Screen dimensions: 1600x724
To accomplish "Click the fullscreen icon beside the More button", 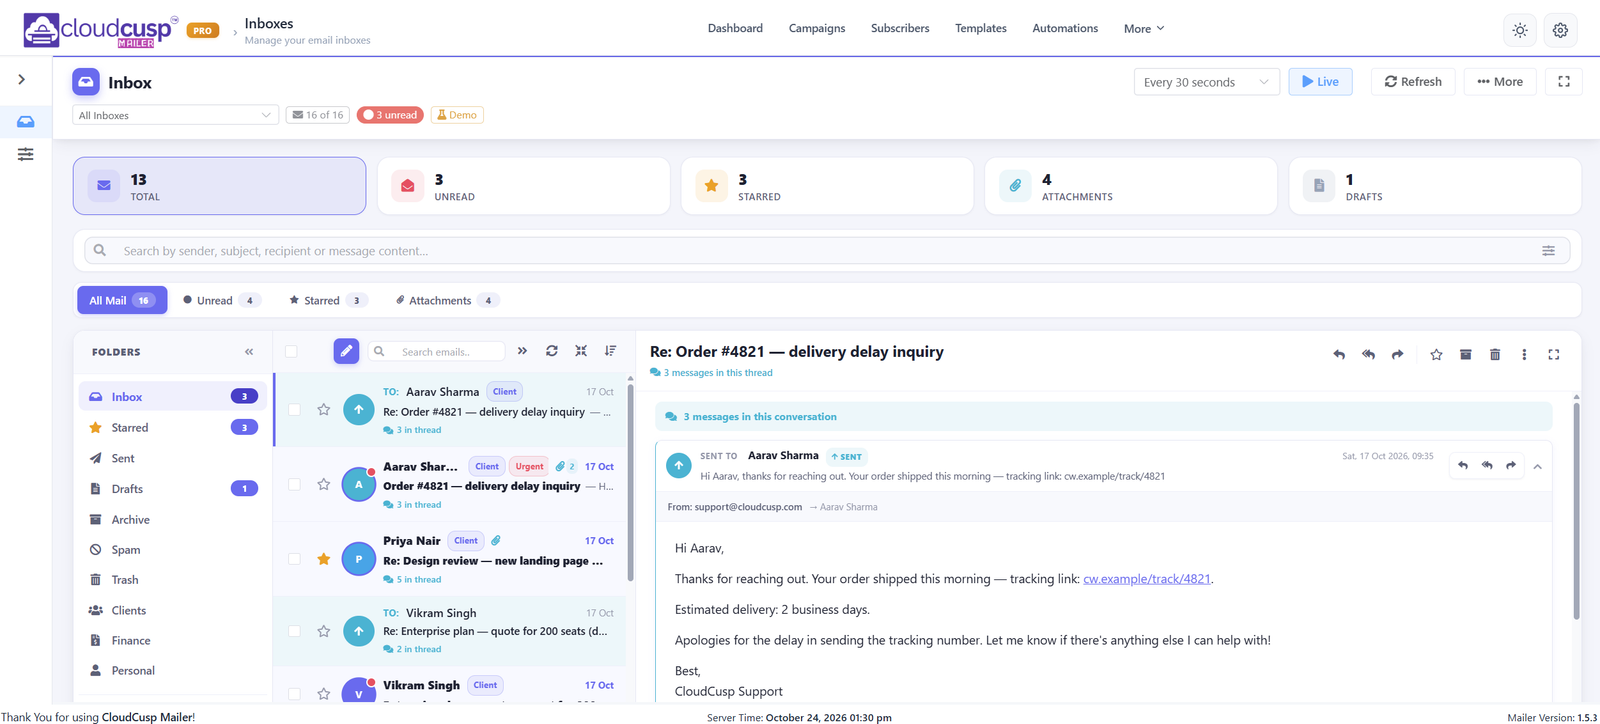I will [x=1564, y=82].
